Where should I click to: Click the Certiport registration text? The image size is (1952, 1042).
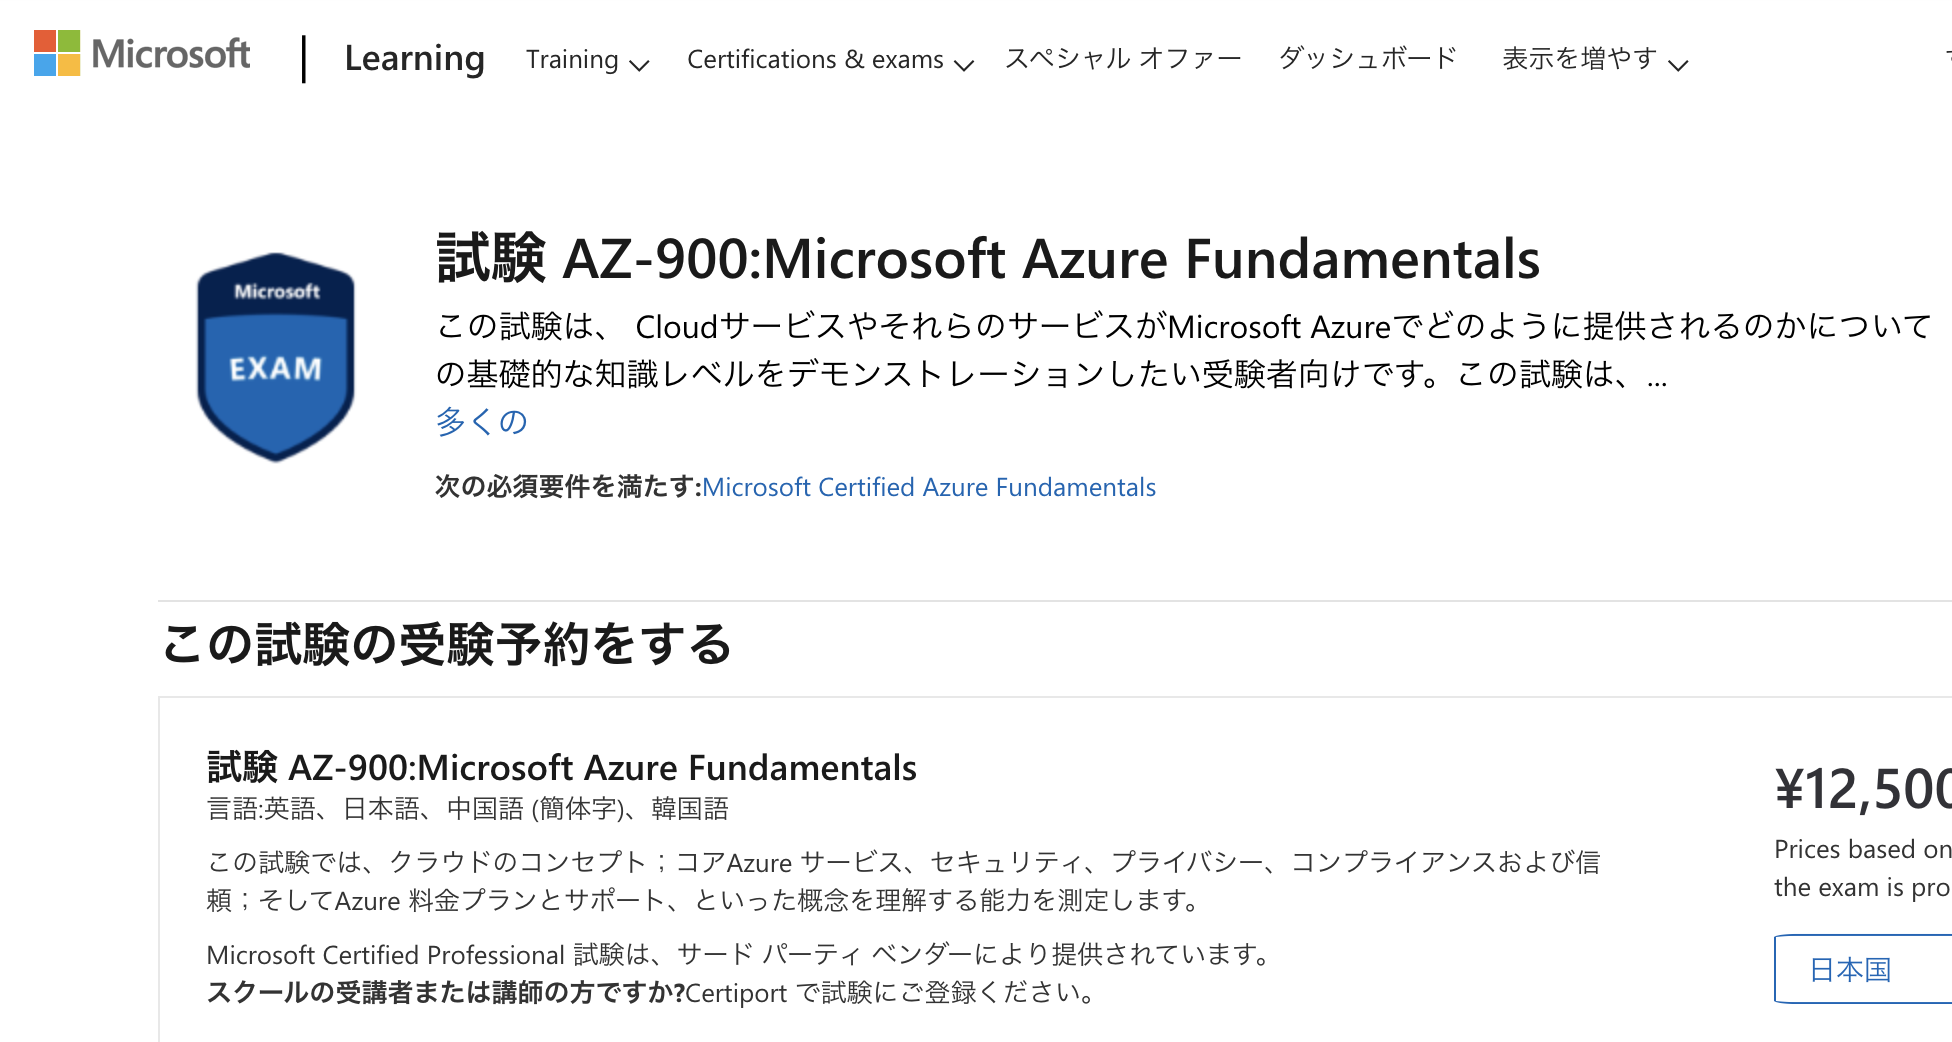[890, 993]
